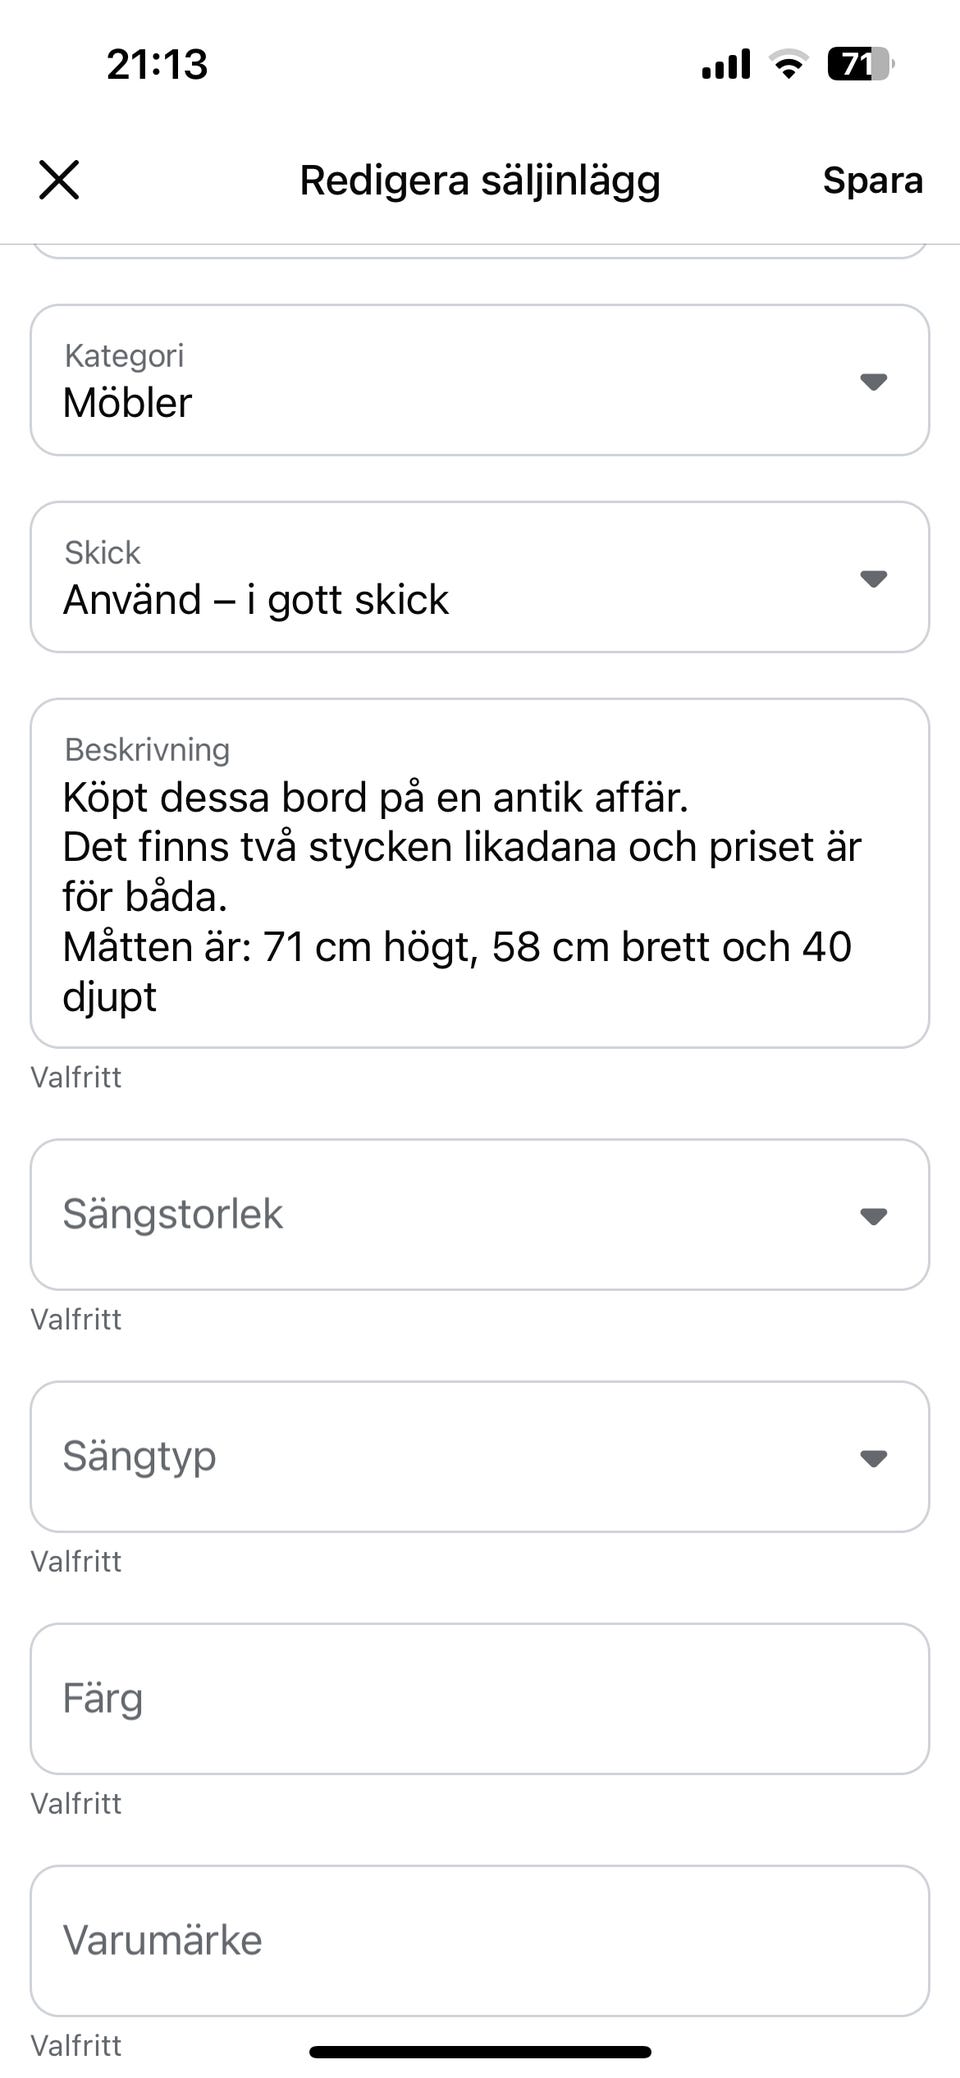Tap the cellular signal bars icon
This screenshot has width=960, height=2078.
[x=726, y=65]
